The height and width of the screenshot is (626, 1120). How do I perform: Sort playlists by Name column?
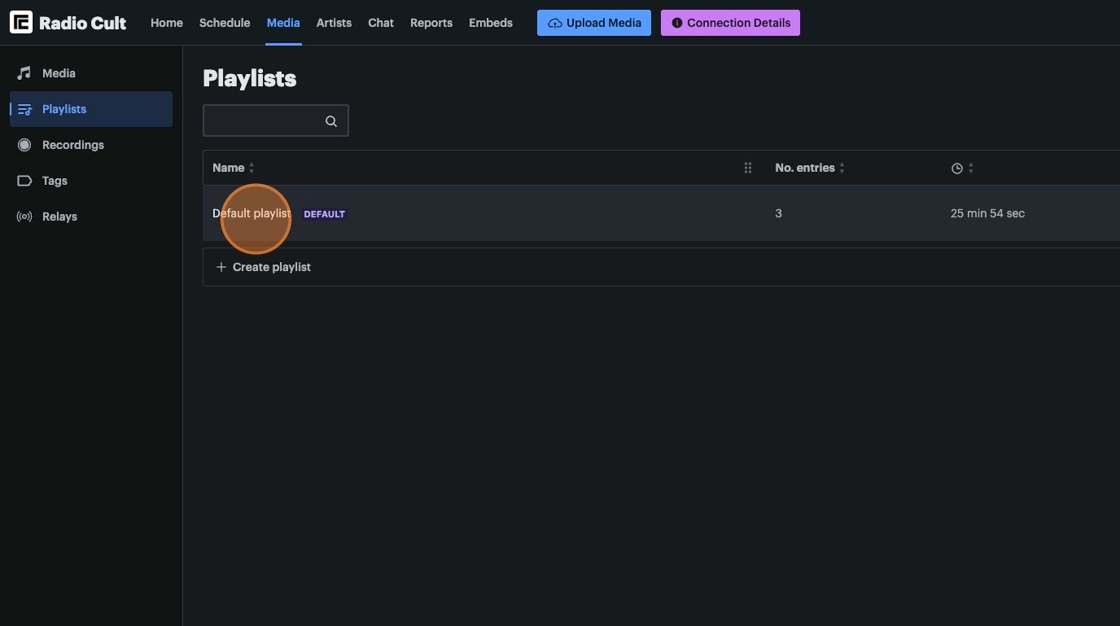tap(233, 168)
